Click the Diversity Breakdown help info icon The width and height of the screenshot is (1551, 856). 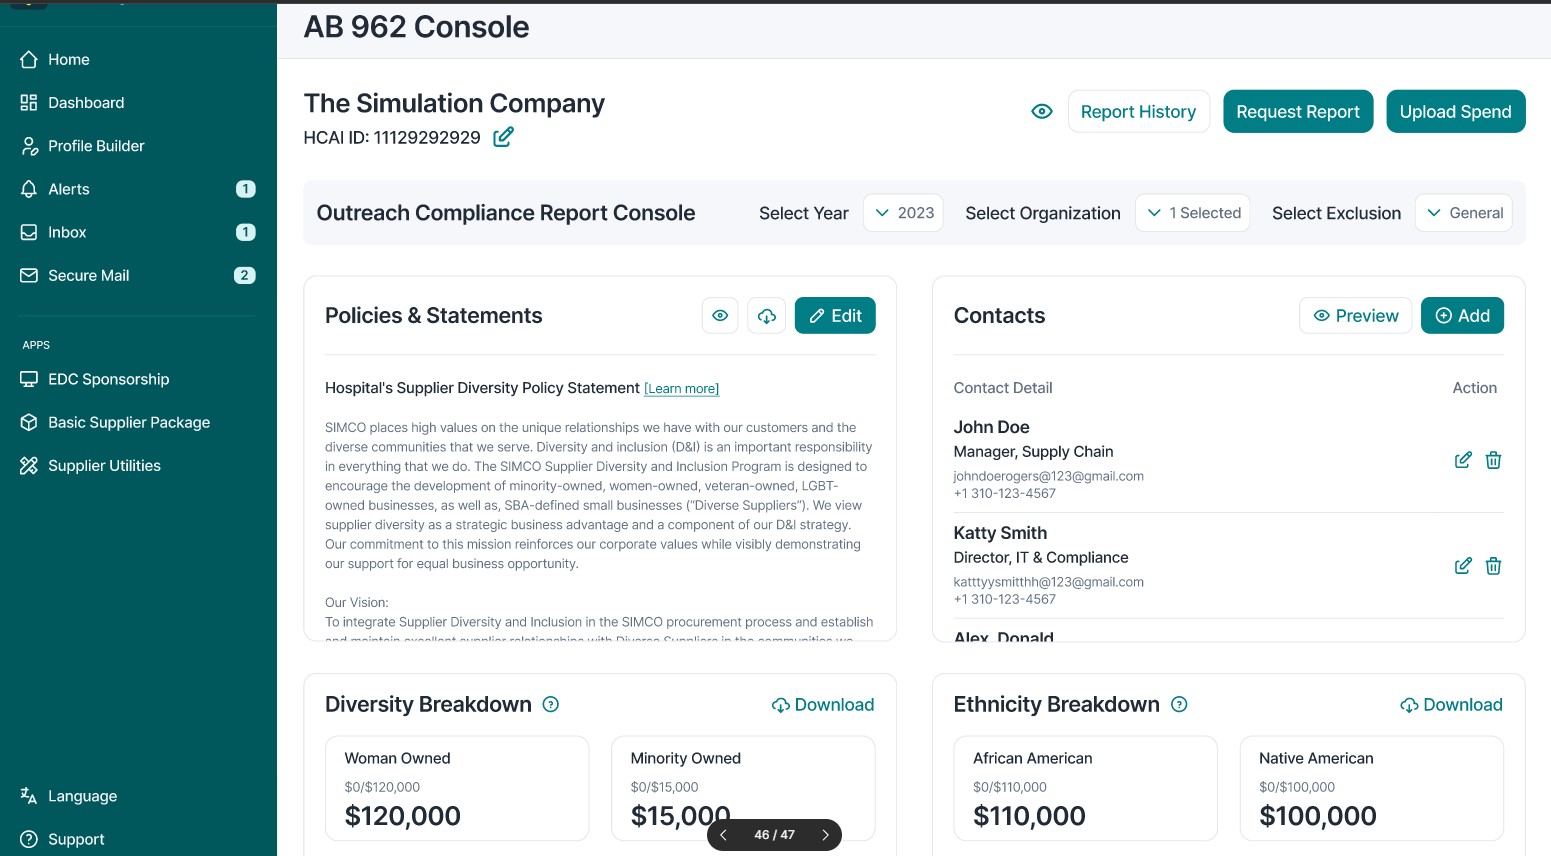[x=550, y=705]
